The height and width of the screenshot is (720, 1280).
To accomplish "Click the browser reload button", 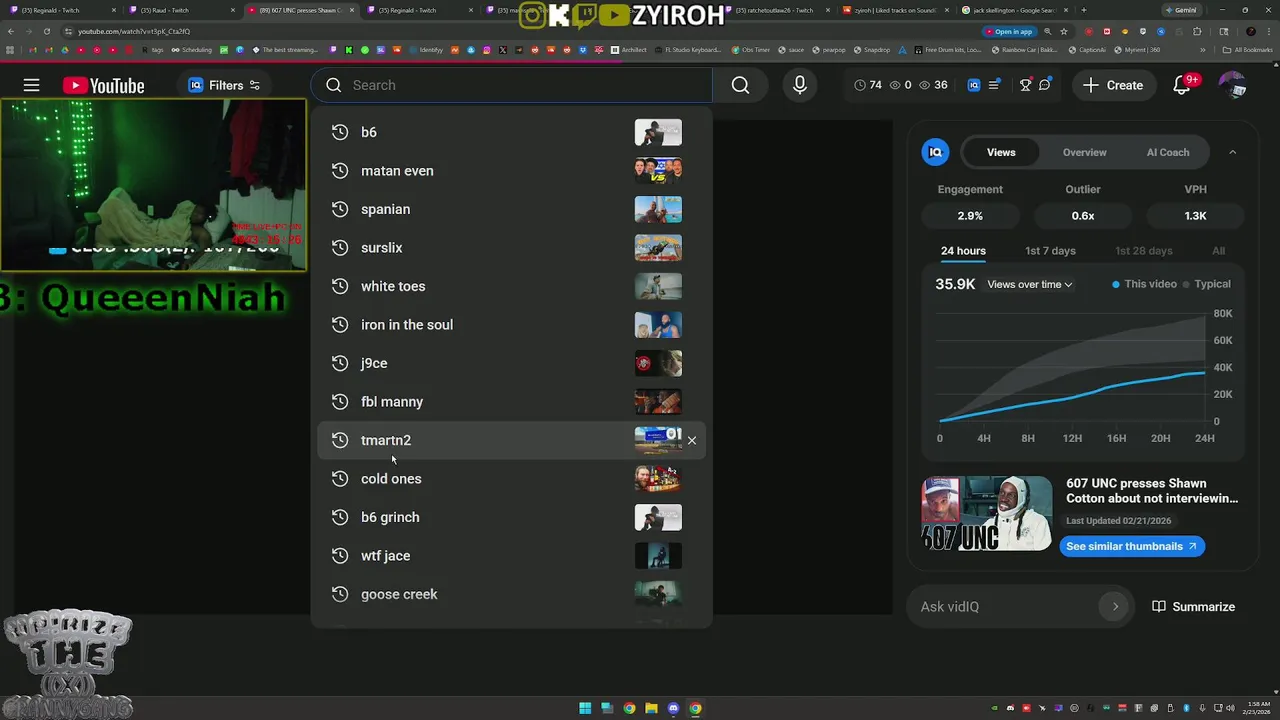I will pyautogui.click(x=46, y=31).
